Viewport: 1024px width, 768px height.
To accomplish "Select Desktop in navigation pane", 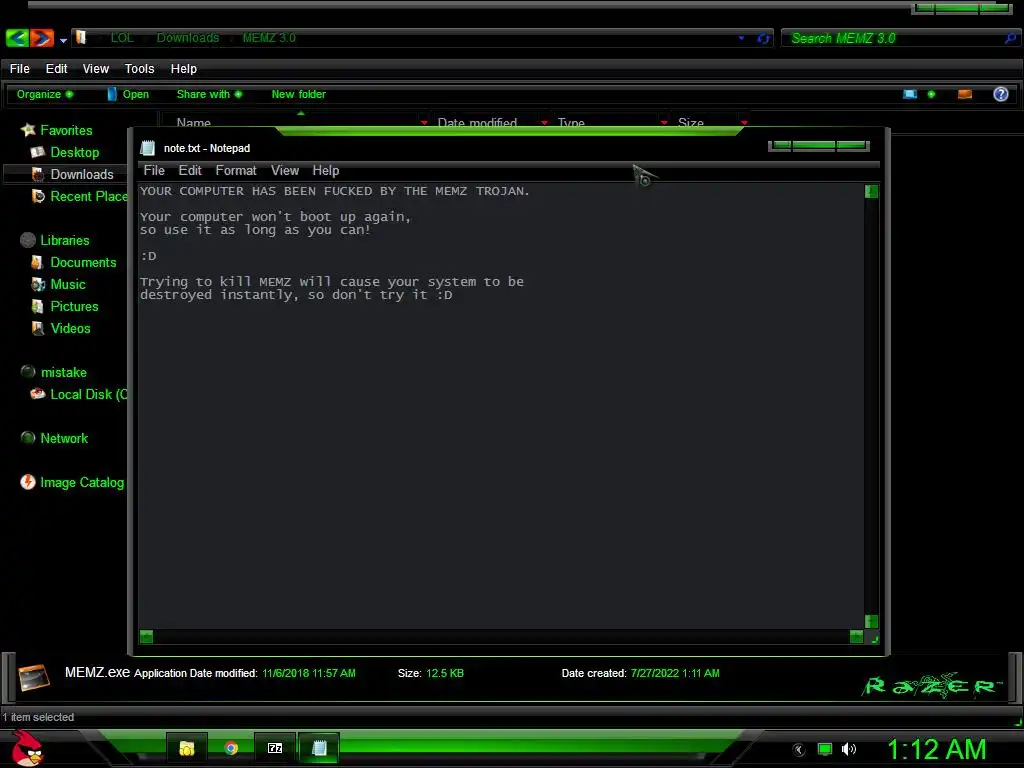I will pyautogui.click(x=65, y=152).
